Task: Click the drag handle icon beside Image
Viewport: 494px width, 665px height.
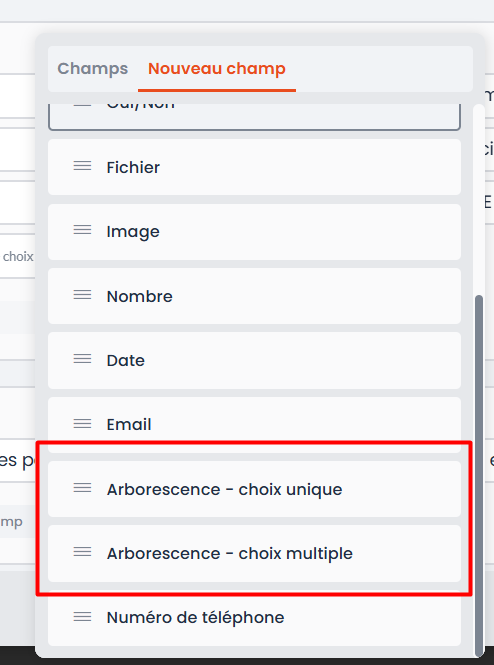Action: click(82, 230)
